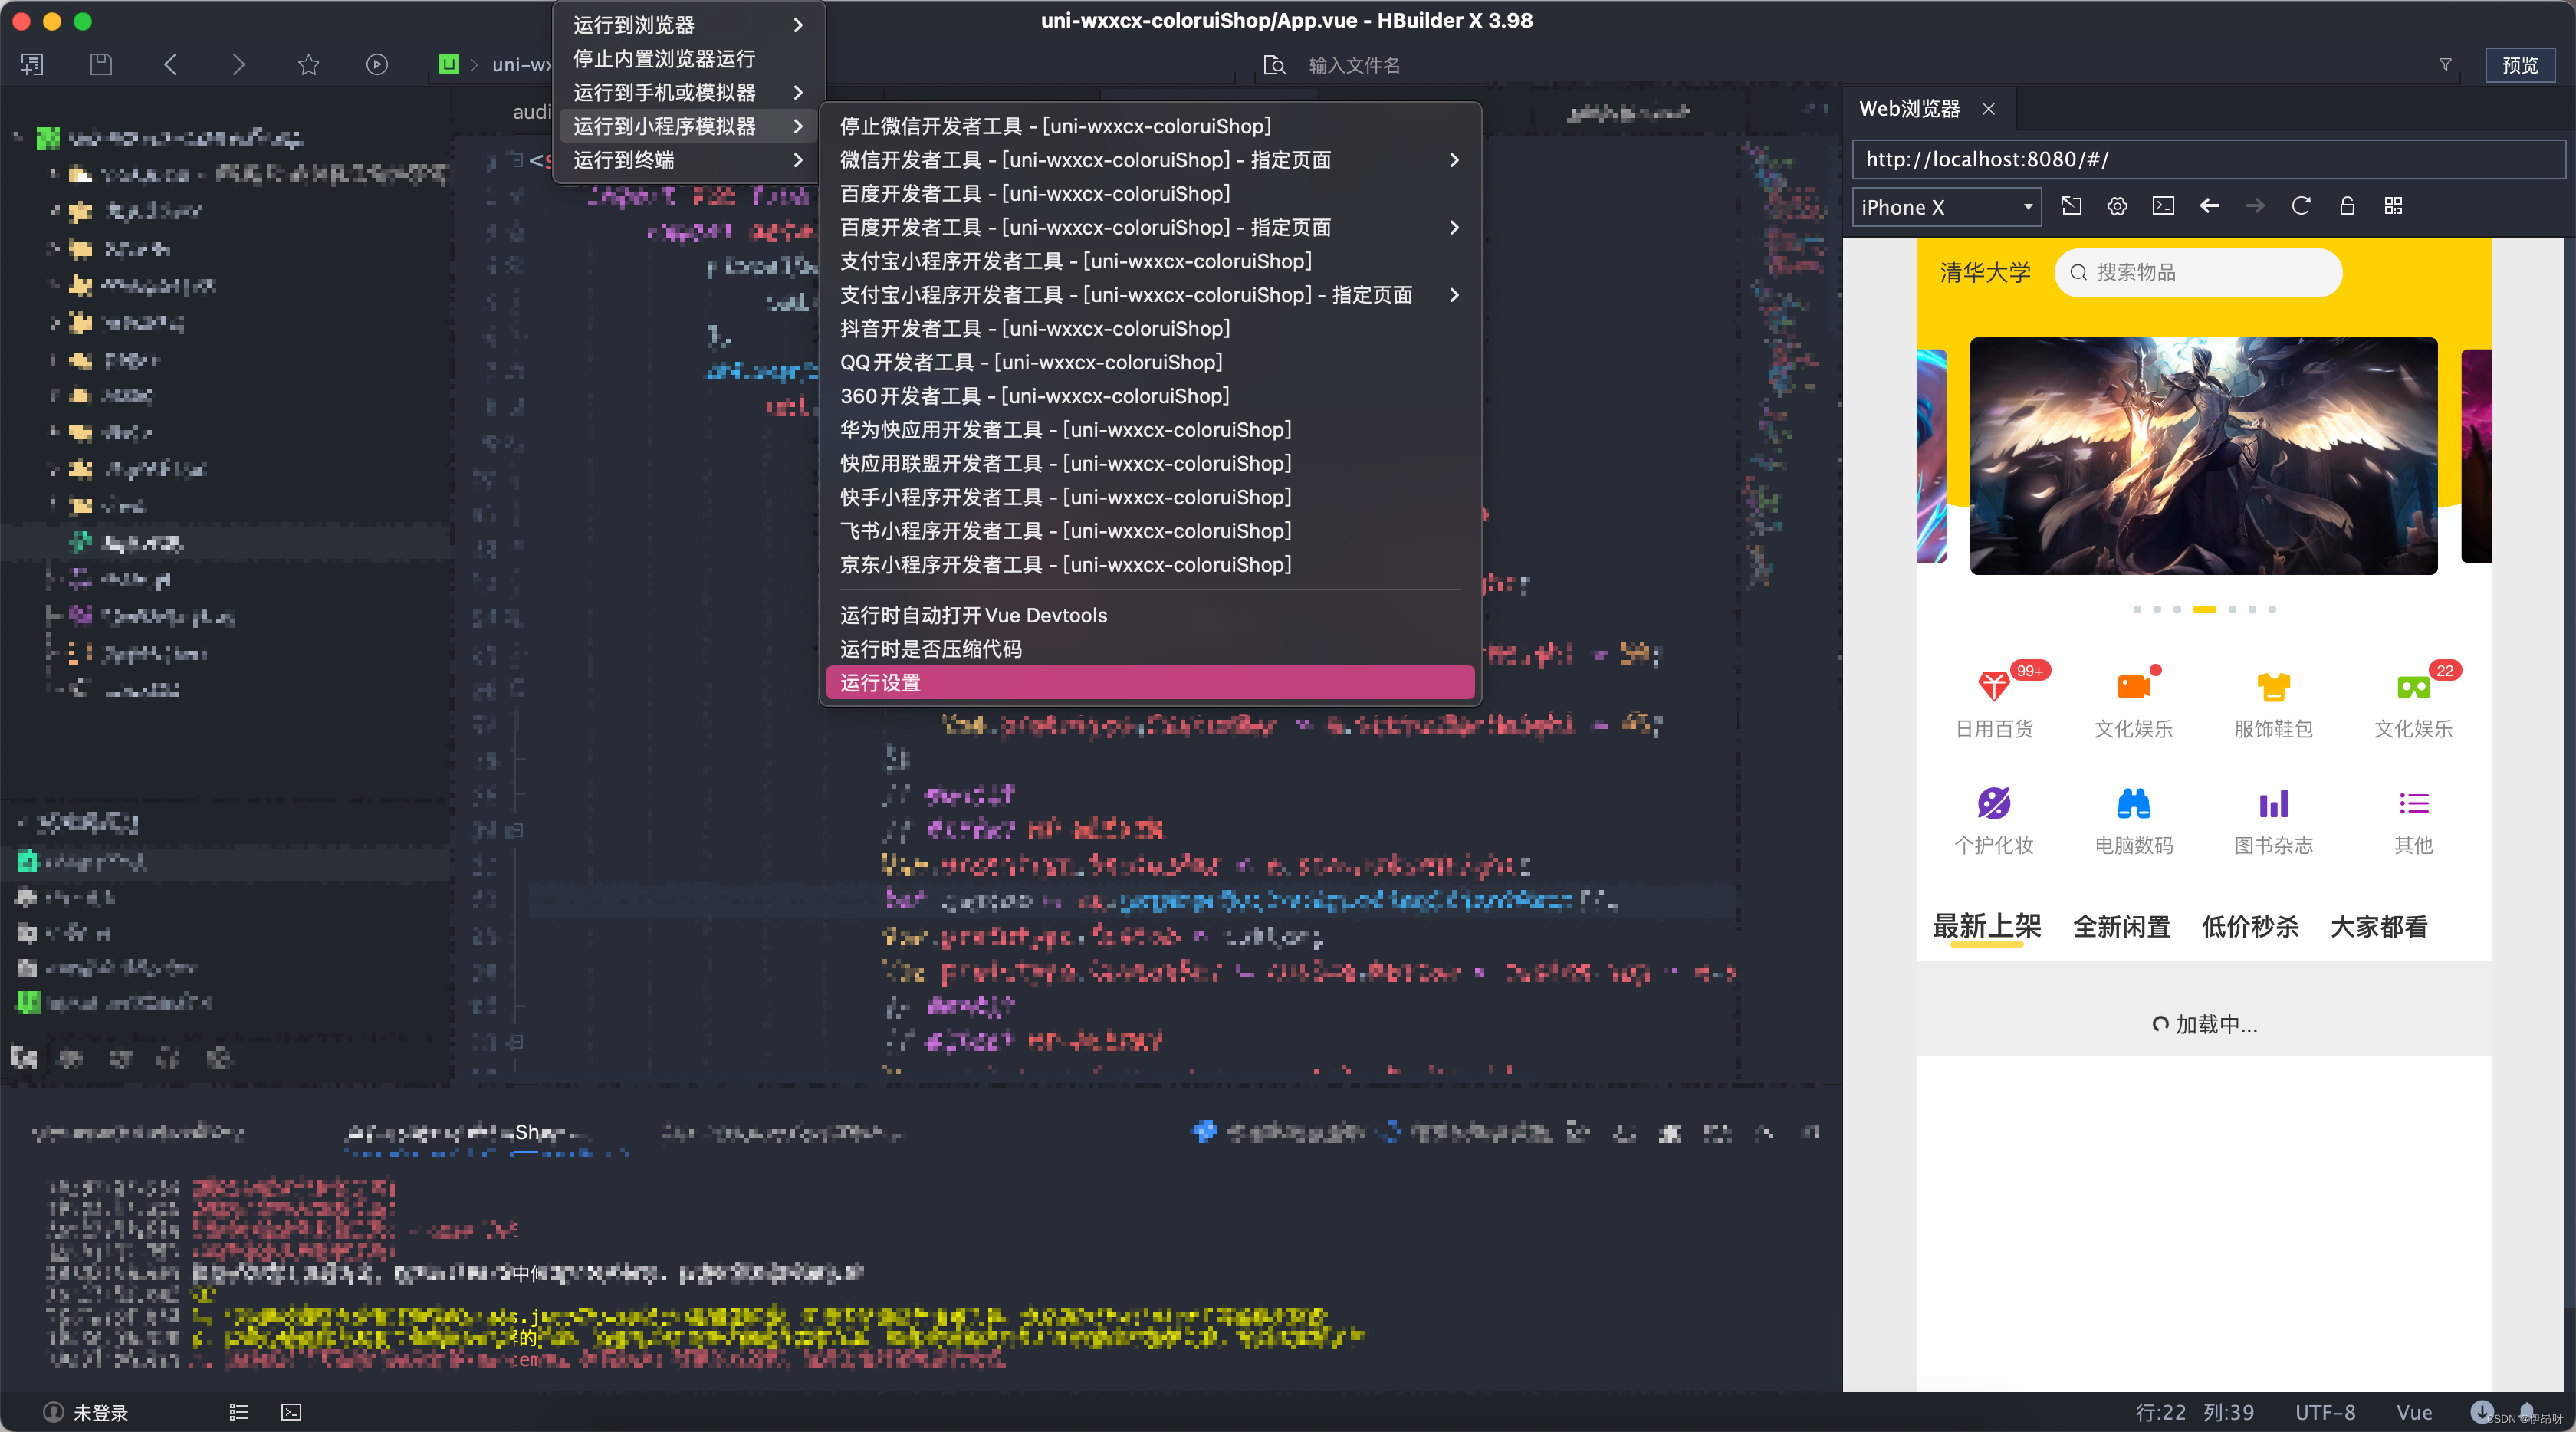
Task: Select 飞书小程序开发者工具 menu item
Action: click(1150, 531)
